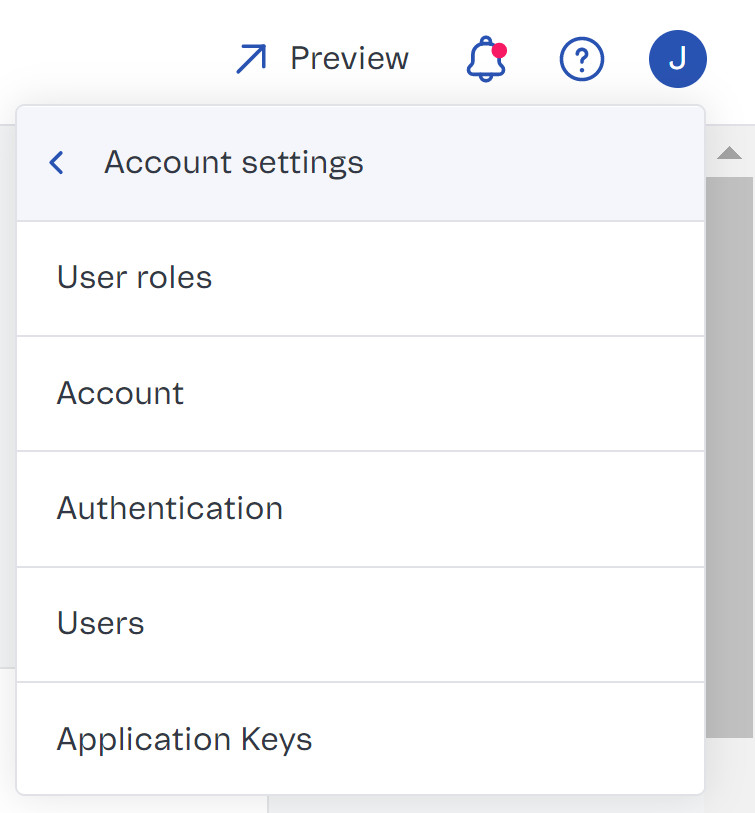
Task: Go to the Users menu item
Action: point(101,624)
